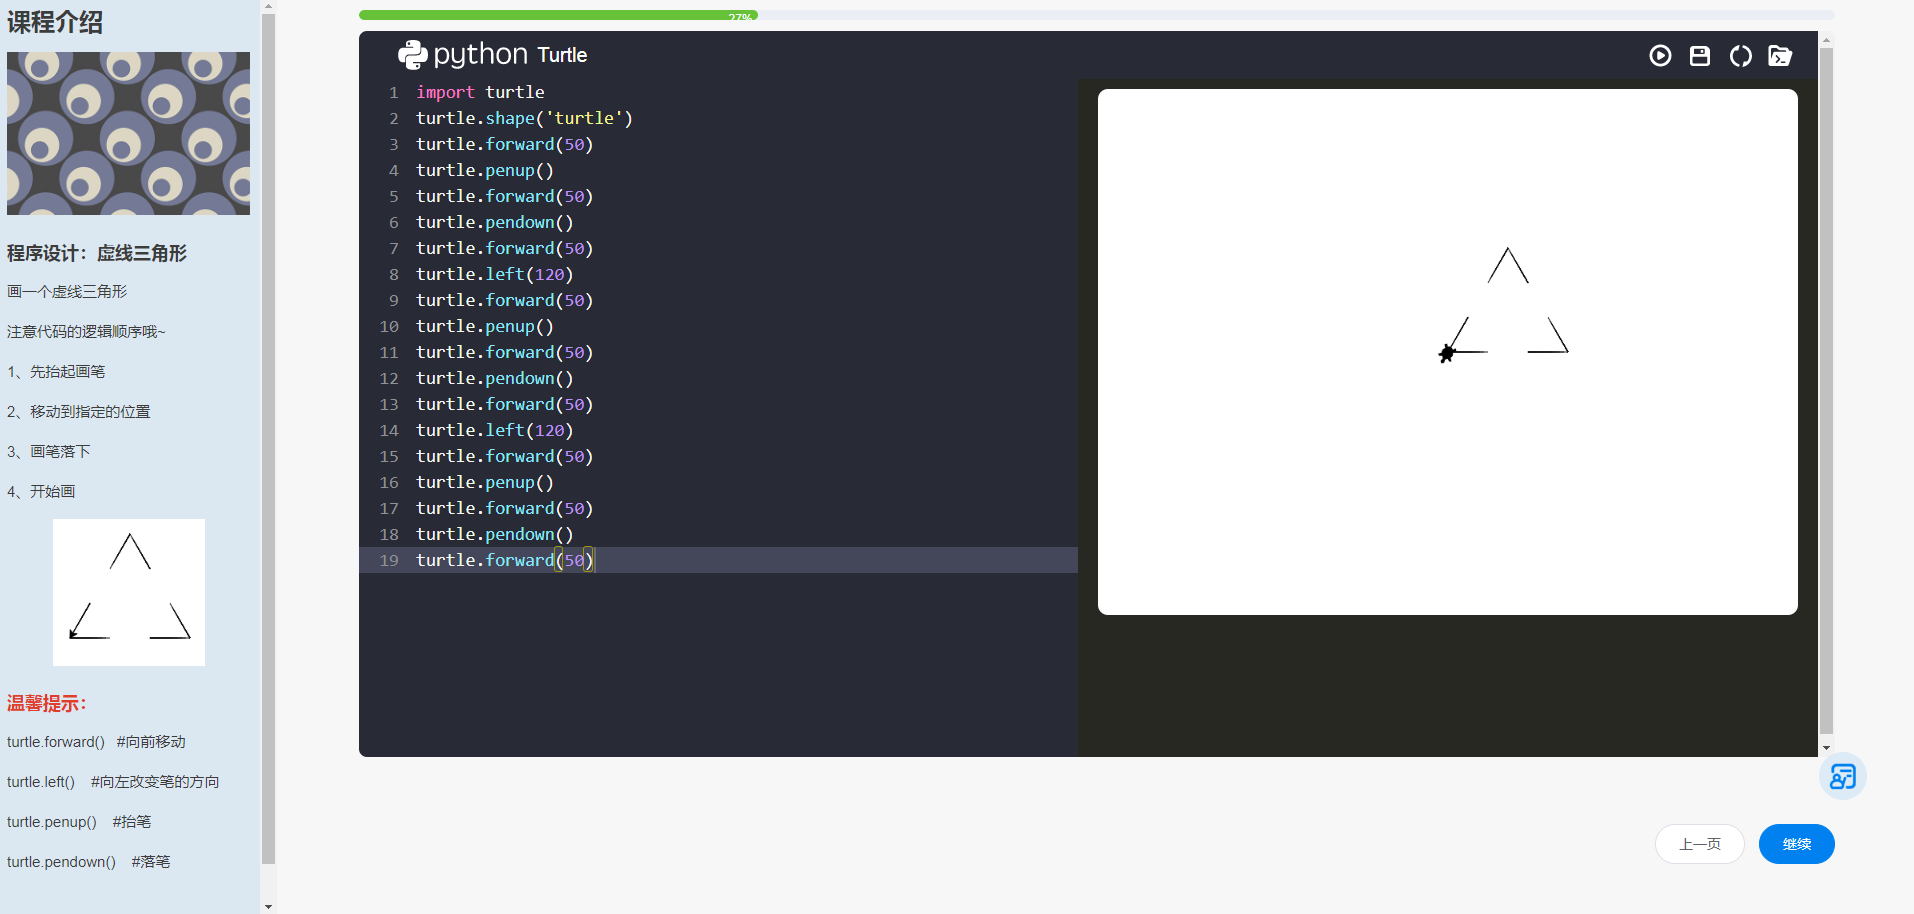Viewport: 1914px width, 914px height.
Task: Click the turtle cursor on the canvas
Action: [1447, 353]
